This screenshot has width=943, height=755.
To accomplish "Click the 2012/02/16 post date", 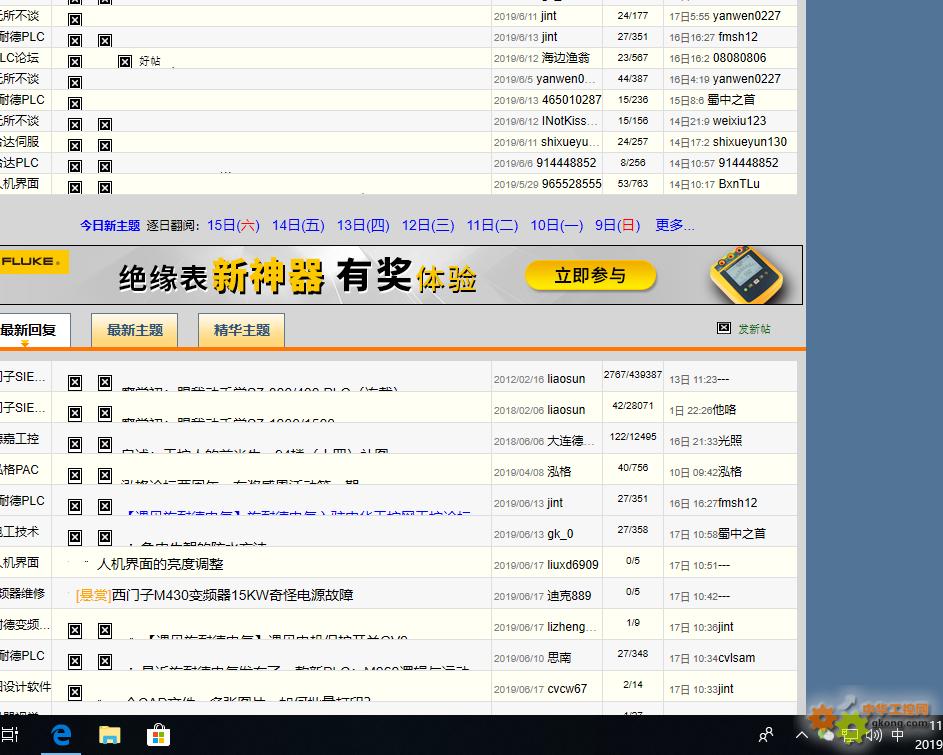I will (x=519, y=380).
